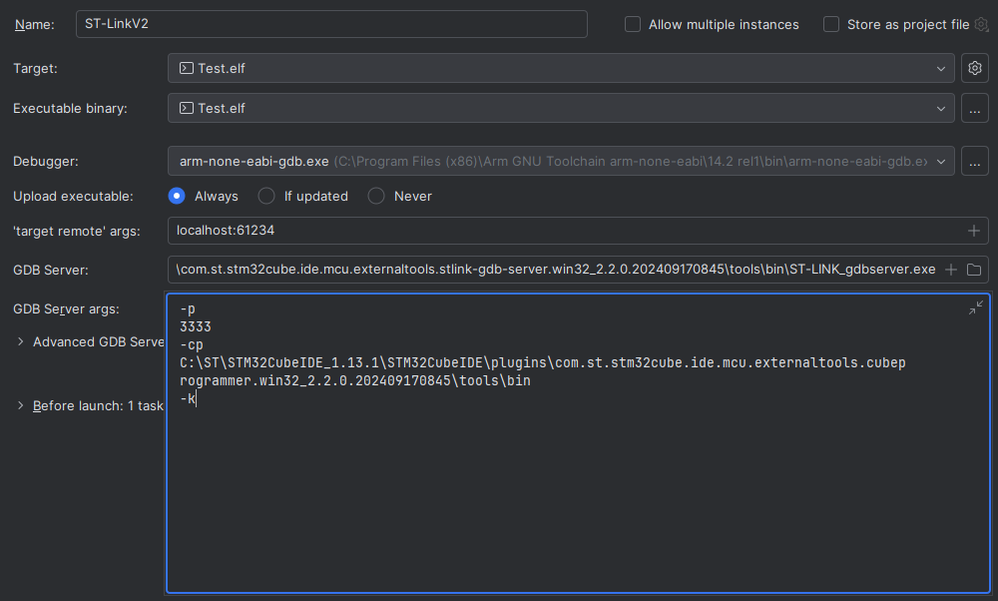Expand the Before launch tasks section
The height and width of the screenshot is (601, 998).
pyautogui.click(x=21, y=406)
